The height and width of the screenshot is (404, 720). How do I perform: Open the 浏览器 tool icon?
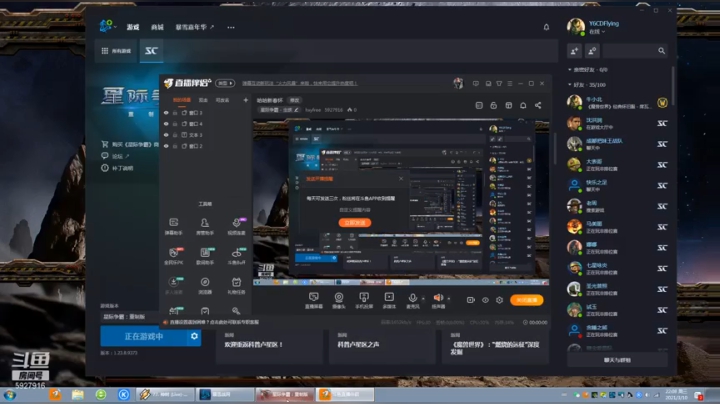pos(205,286)
